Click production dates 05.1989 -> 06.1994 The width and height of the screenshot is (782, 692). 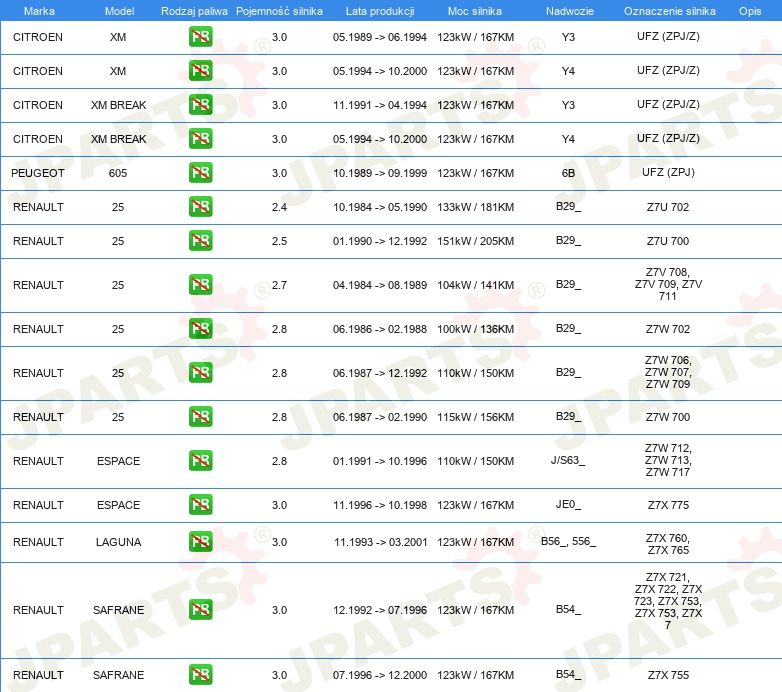pyautogui.click(x=380, y=37)
